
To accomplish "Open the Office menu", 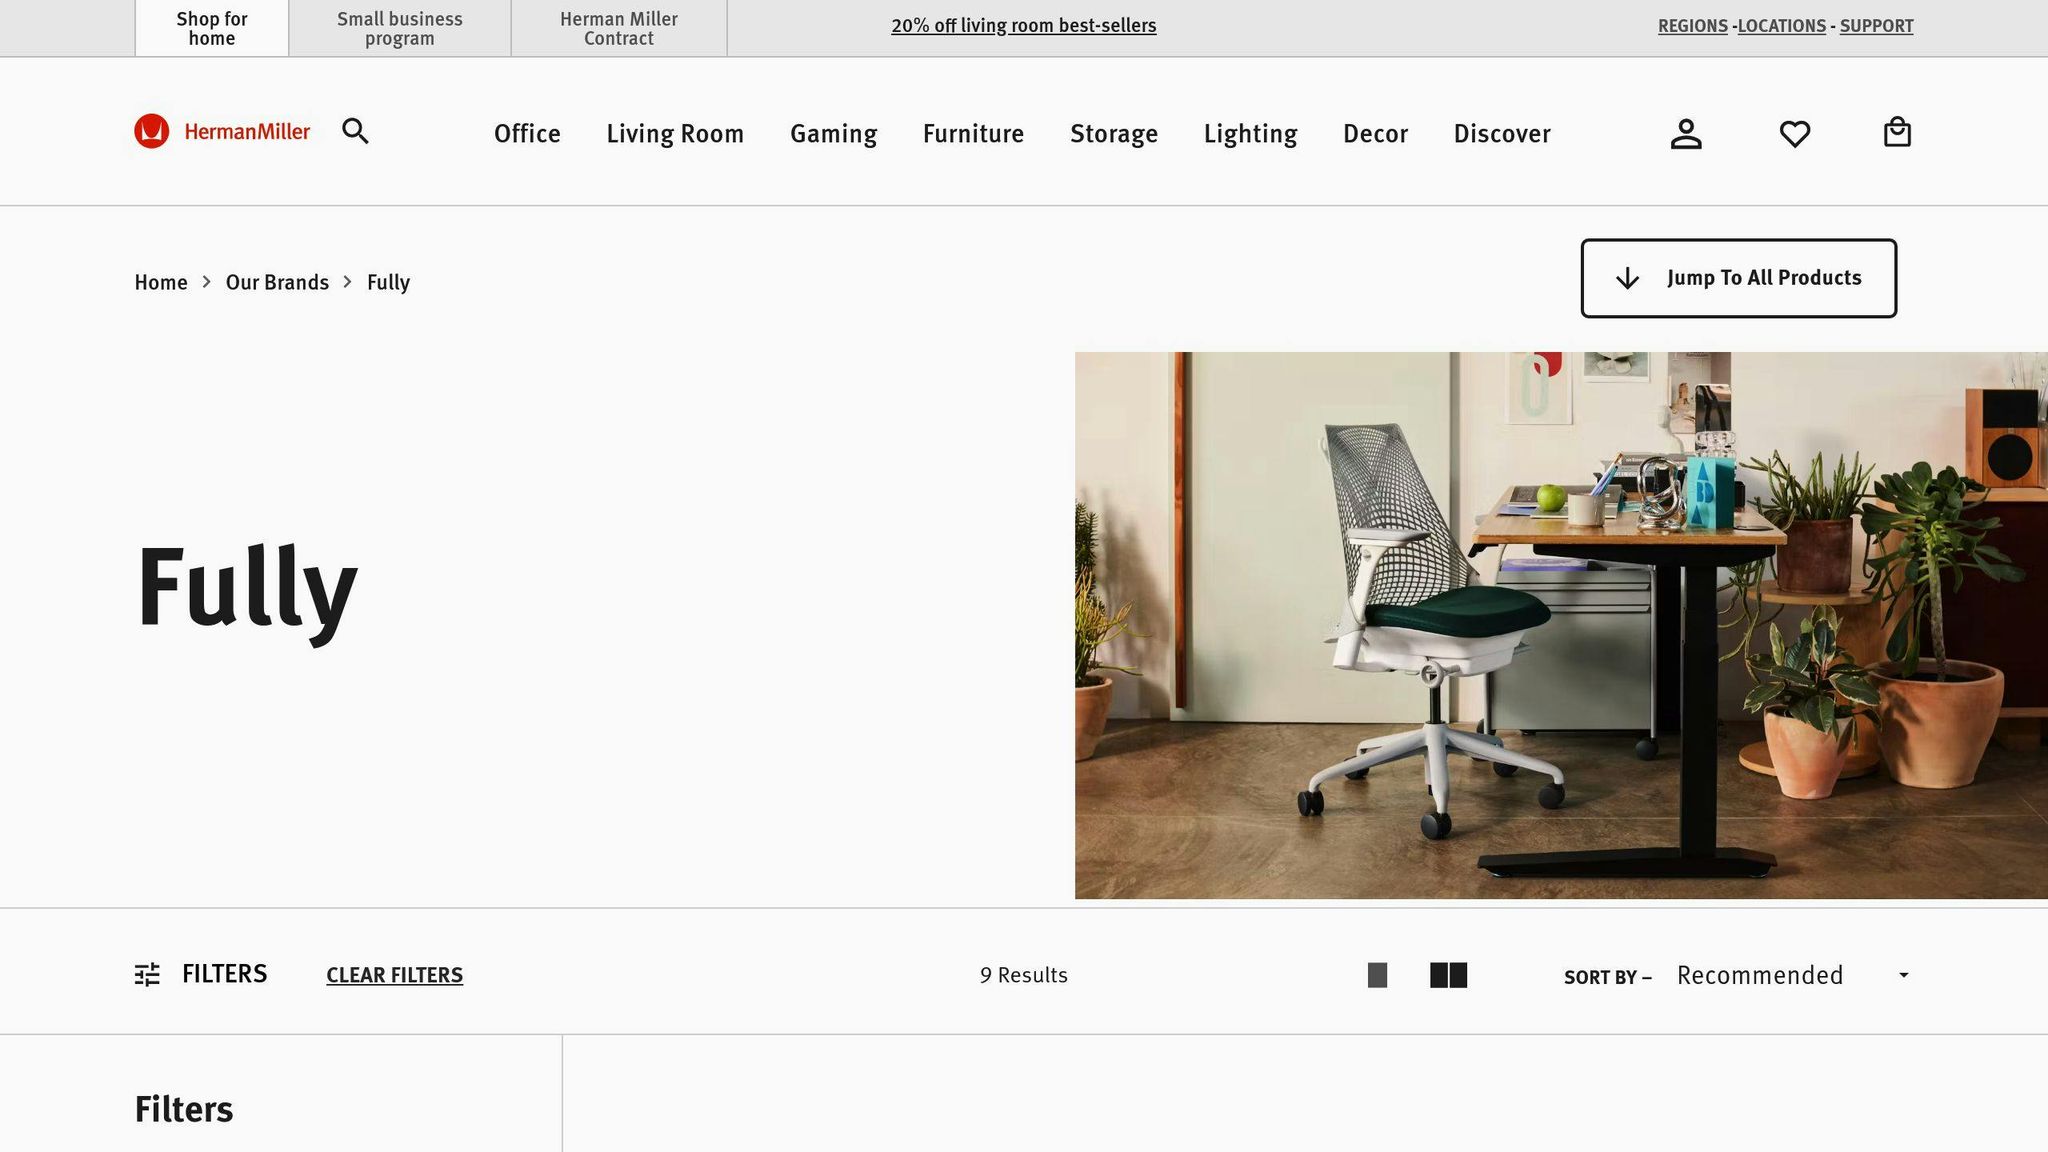I will click(527, 133).
